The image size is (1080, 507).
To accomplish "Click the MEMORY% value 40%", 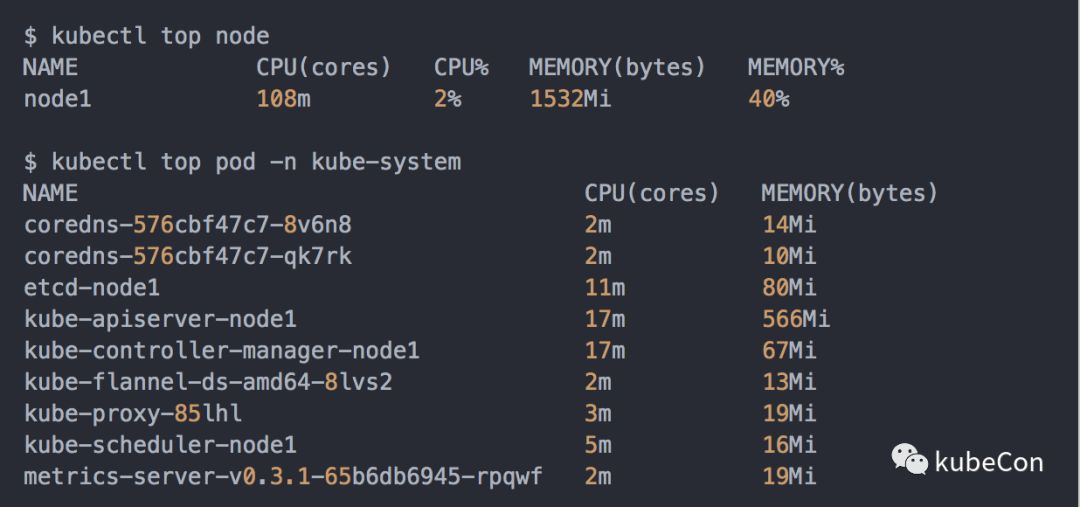I will (x=768, y=99).
